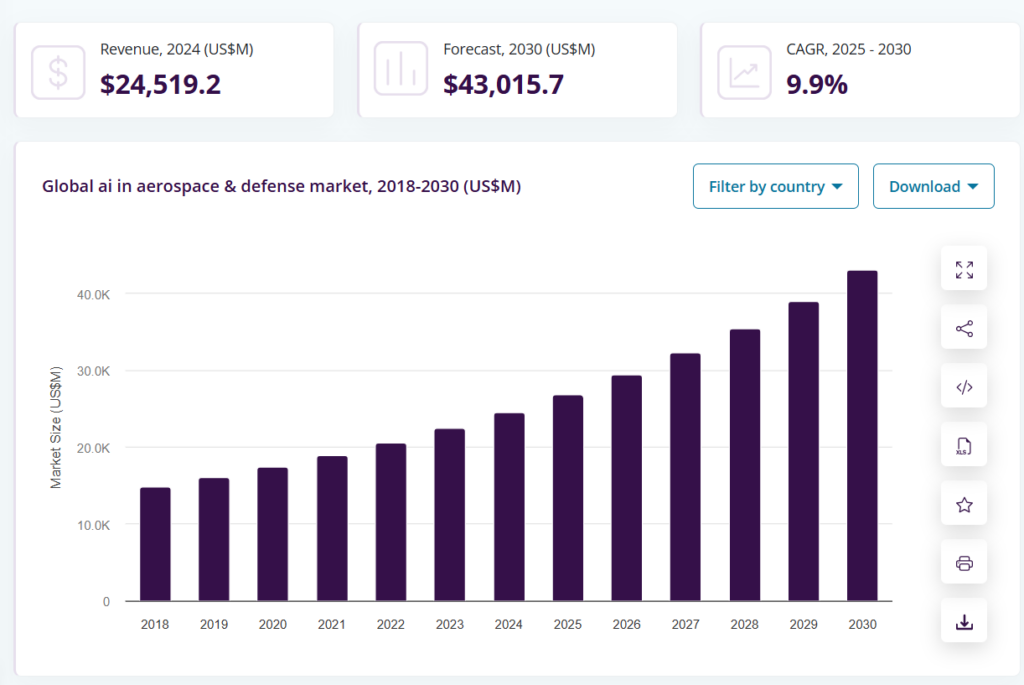Screen dimensions: 1024x685
Task: Click the dollar sign revenue icon
Action: tap(58, 71)
